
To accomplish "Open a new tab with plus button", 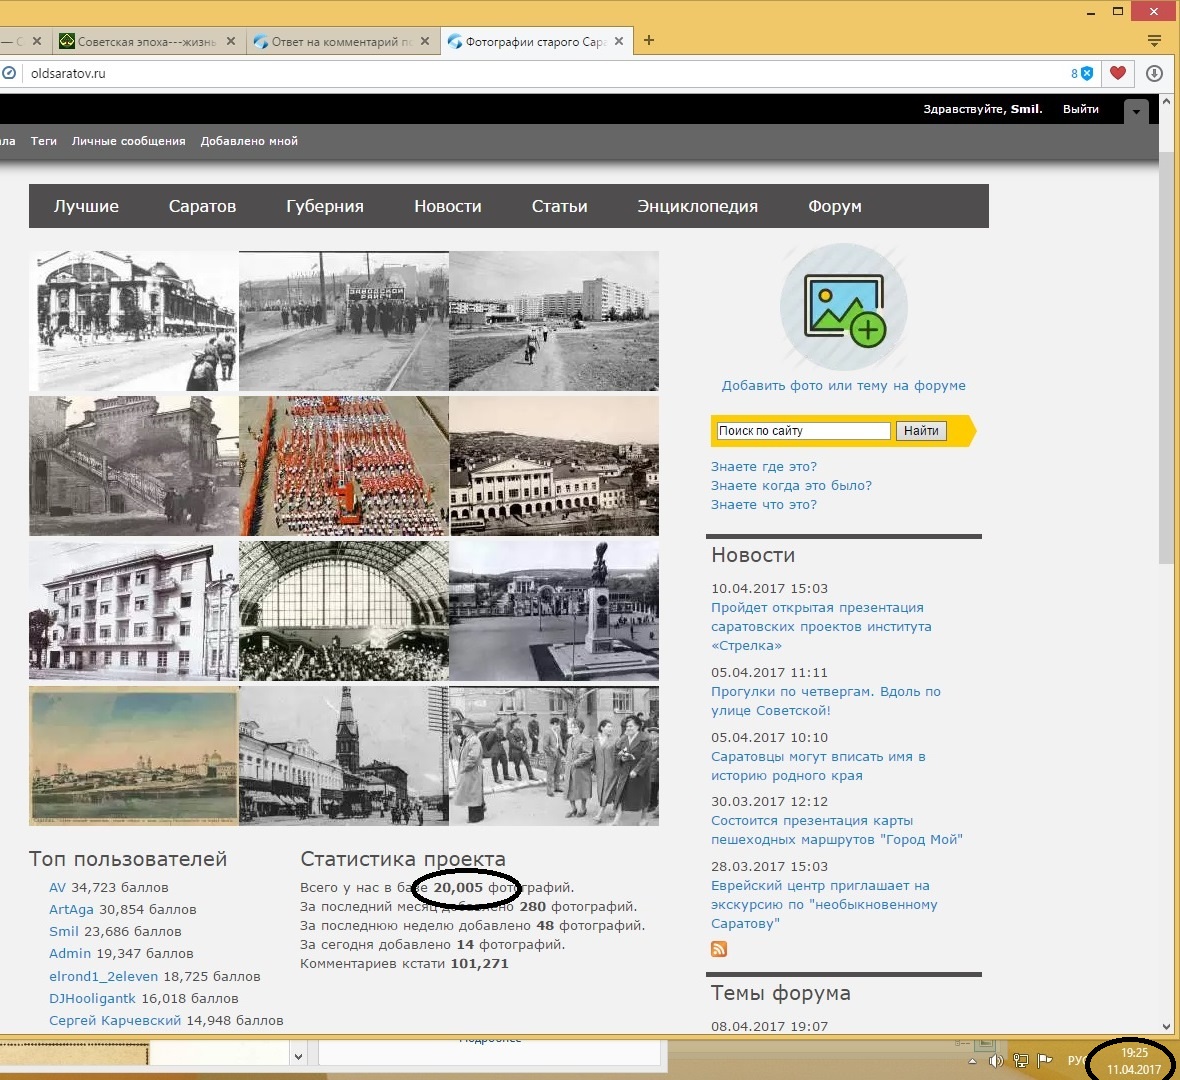I will (x=649, y=41).
